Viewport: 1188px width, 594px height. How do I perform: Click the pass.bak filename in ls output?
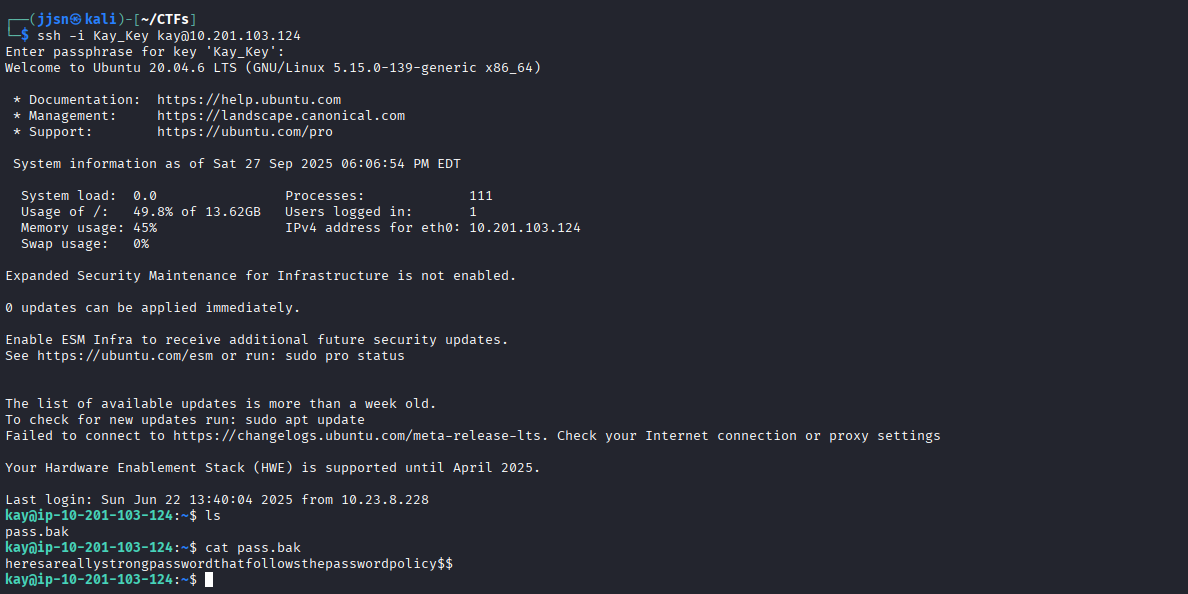tap(37, 532)
